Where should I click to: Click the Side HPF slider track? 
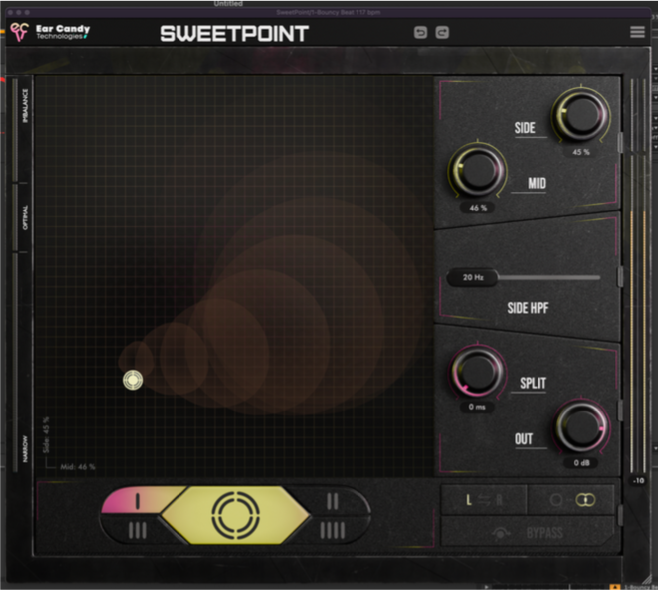[549, 277]
